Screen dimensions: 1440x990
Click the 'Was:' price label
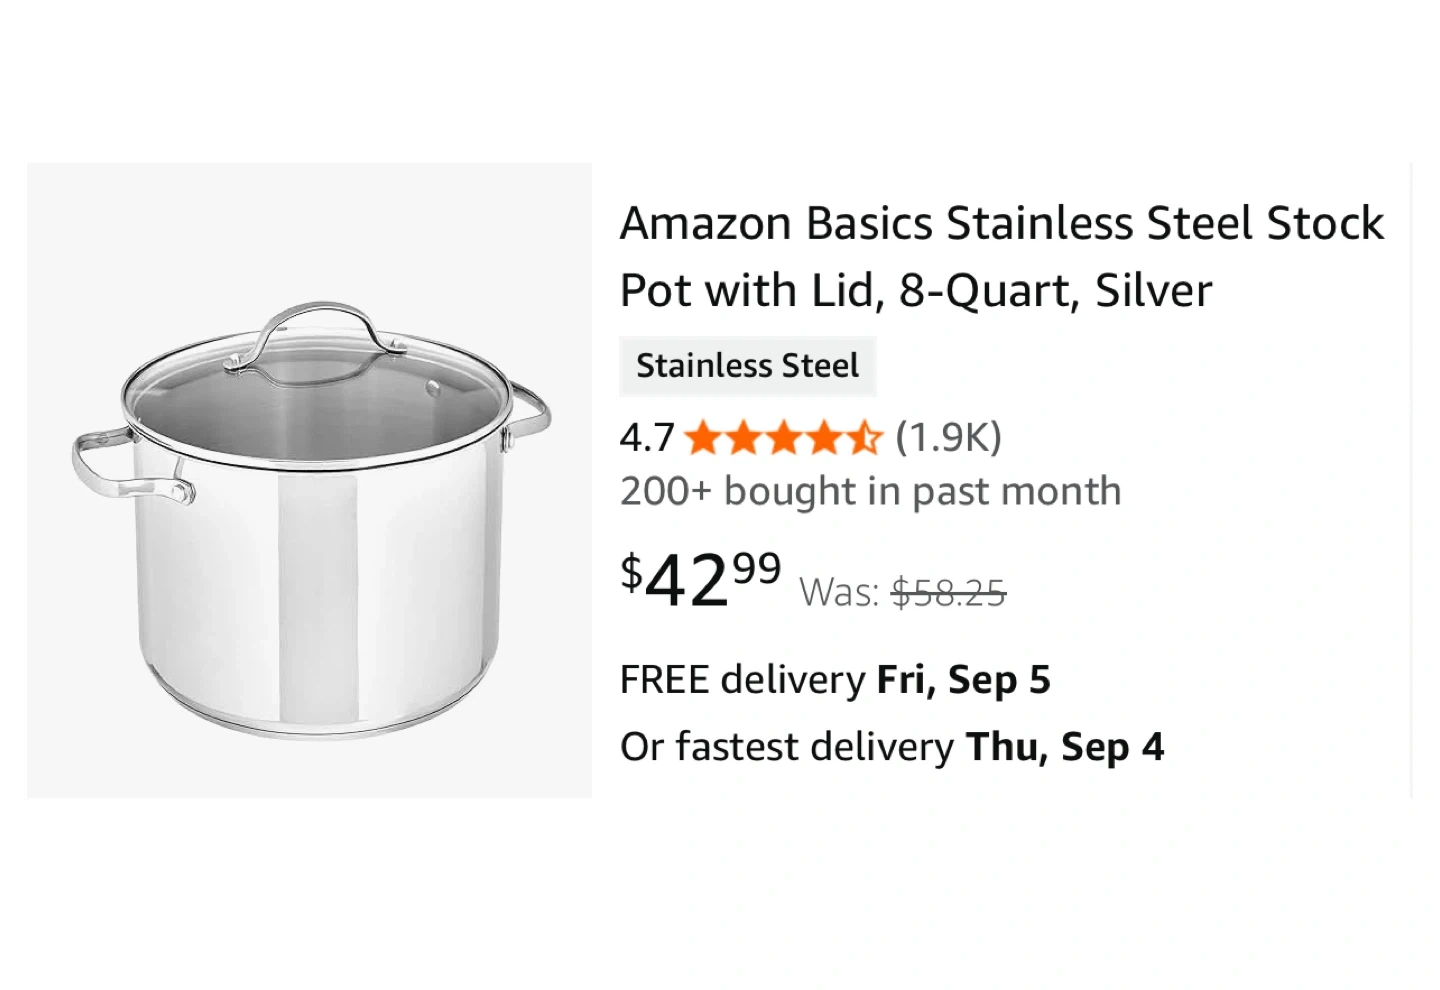pos(839,593)
